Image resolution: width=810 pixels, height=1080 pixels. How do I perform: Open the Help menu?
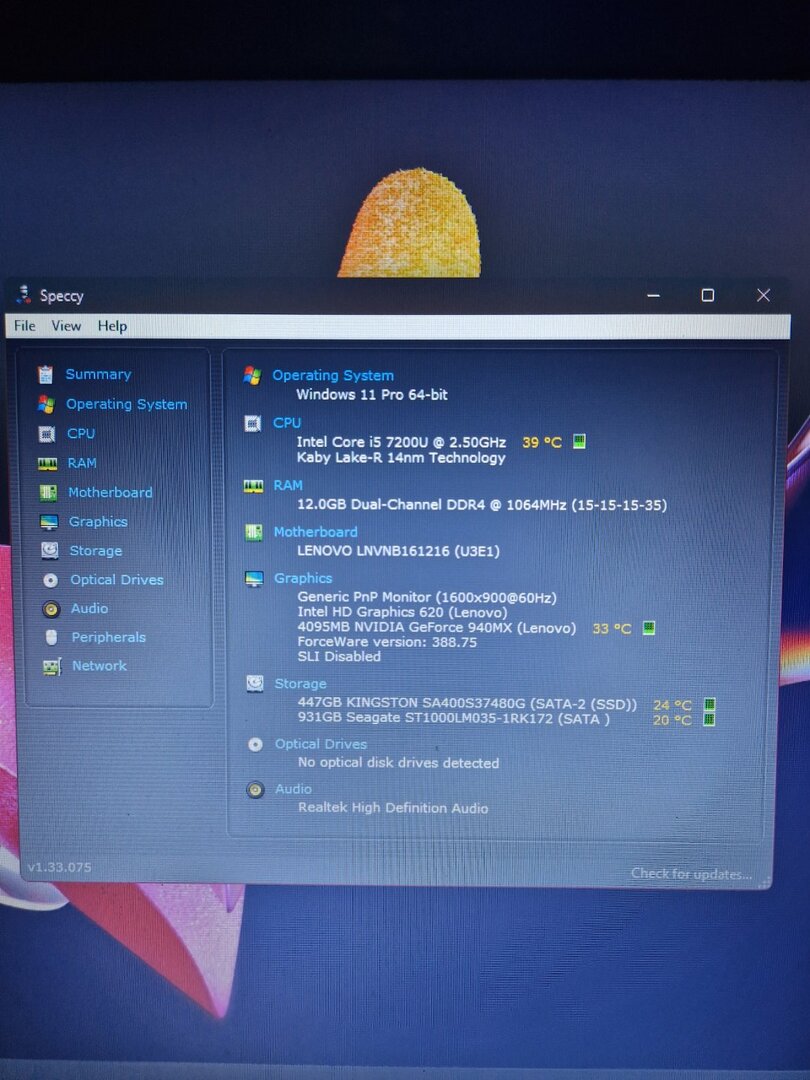point(112,326)
